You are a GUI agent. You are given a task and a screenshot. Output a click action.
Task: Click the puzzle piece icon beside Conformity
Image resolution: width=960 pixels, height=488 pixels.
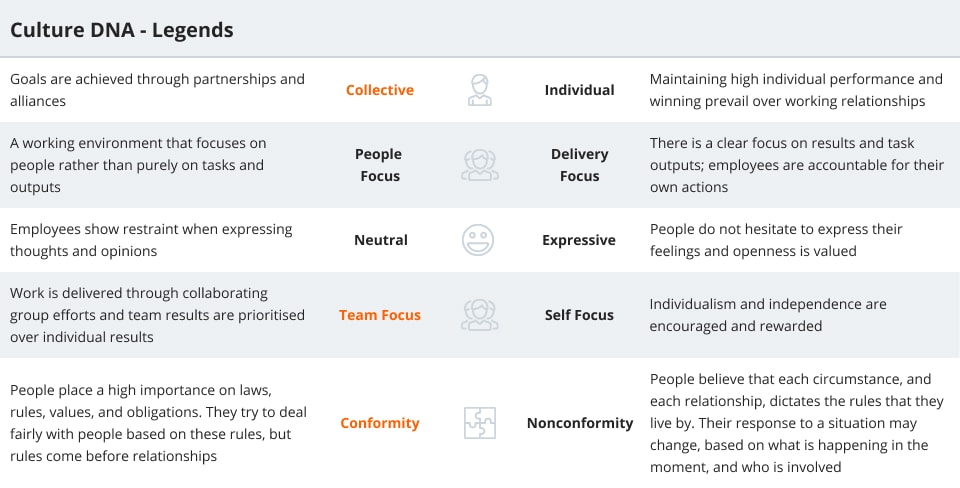480,423
